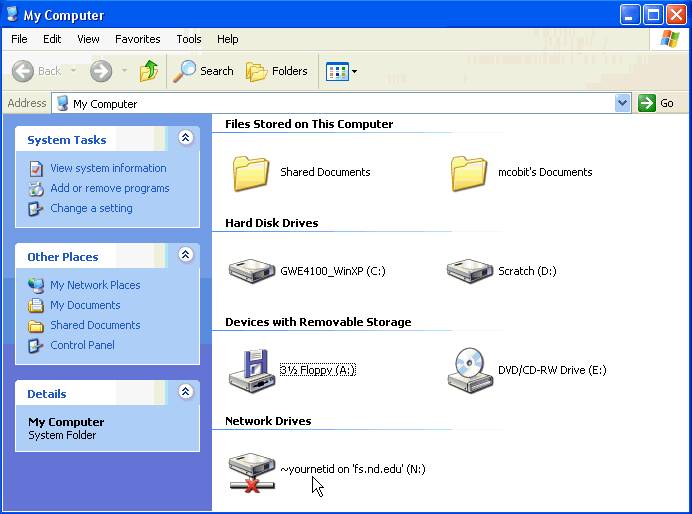692x514 pixels.
Task: Click the View system information link
Action: (108, 168)
